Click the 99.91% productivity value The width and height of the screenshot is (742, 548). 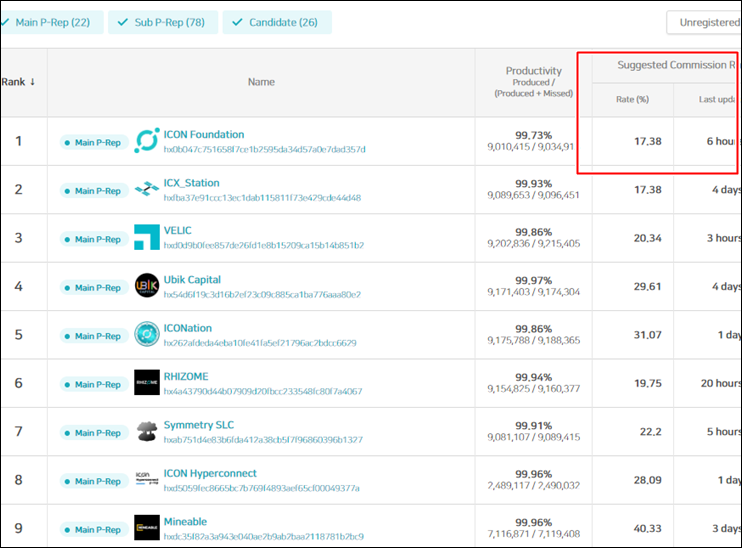(534, 426)
